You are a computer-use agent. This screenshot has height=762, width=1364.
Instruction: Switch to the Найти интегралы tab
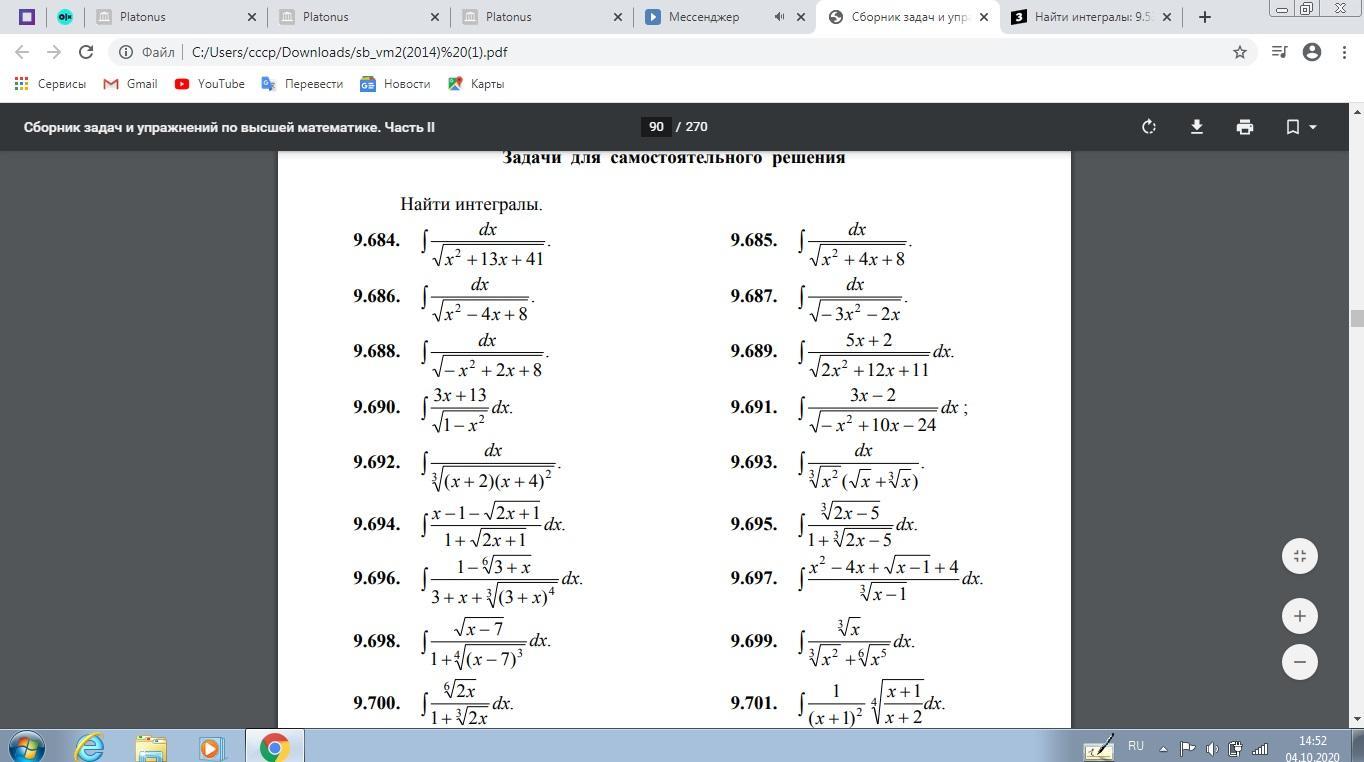point(1090,17)
